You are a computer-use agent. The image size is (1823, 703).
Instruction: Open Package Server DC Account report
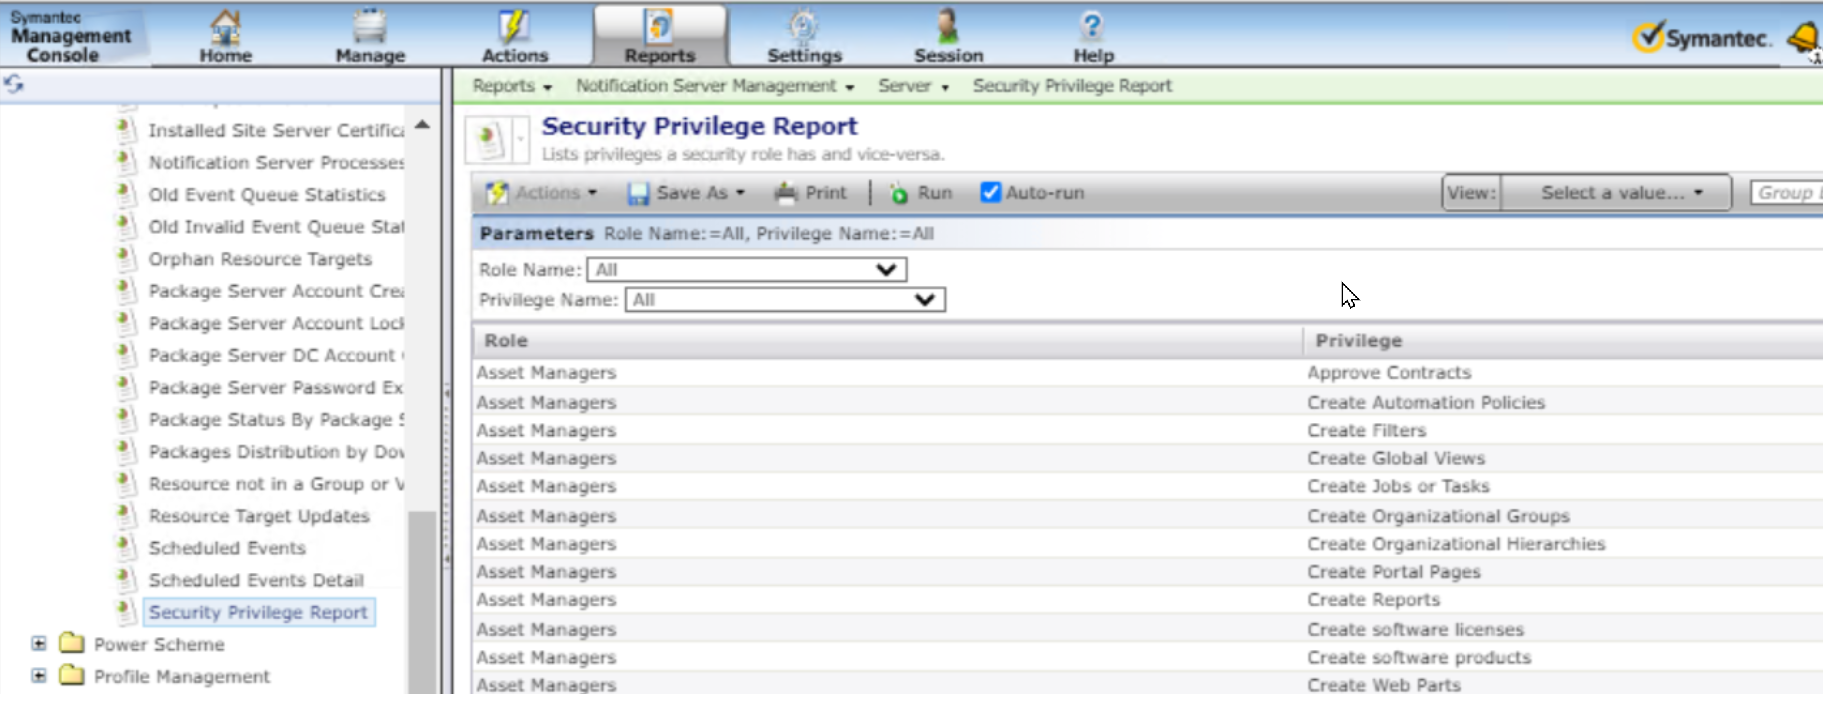[x=276, y=355]
